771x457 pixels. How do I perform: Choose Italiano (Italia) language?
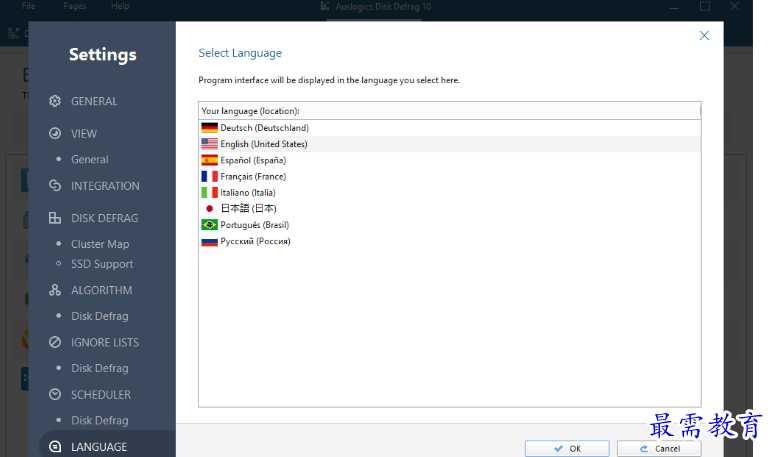449,193
